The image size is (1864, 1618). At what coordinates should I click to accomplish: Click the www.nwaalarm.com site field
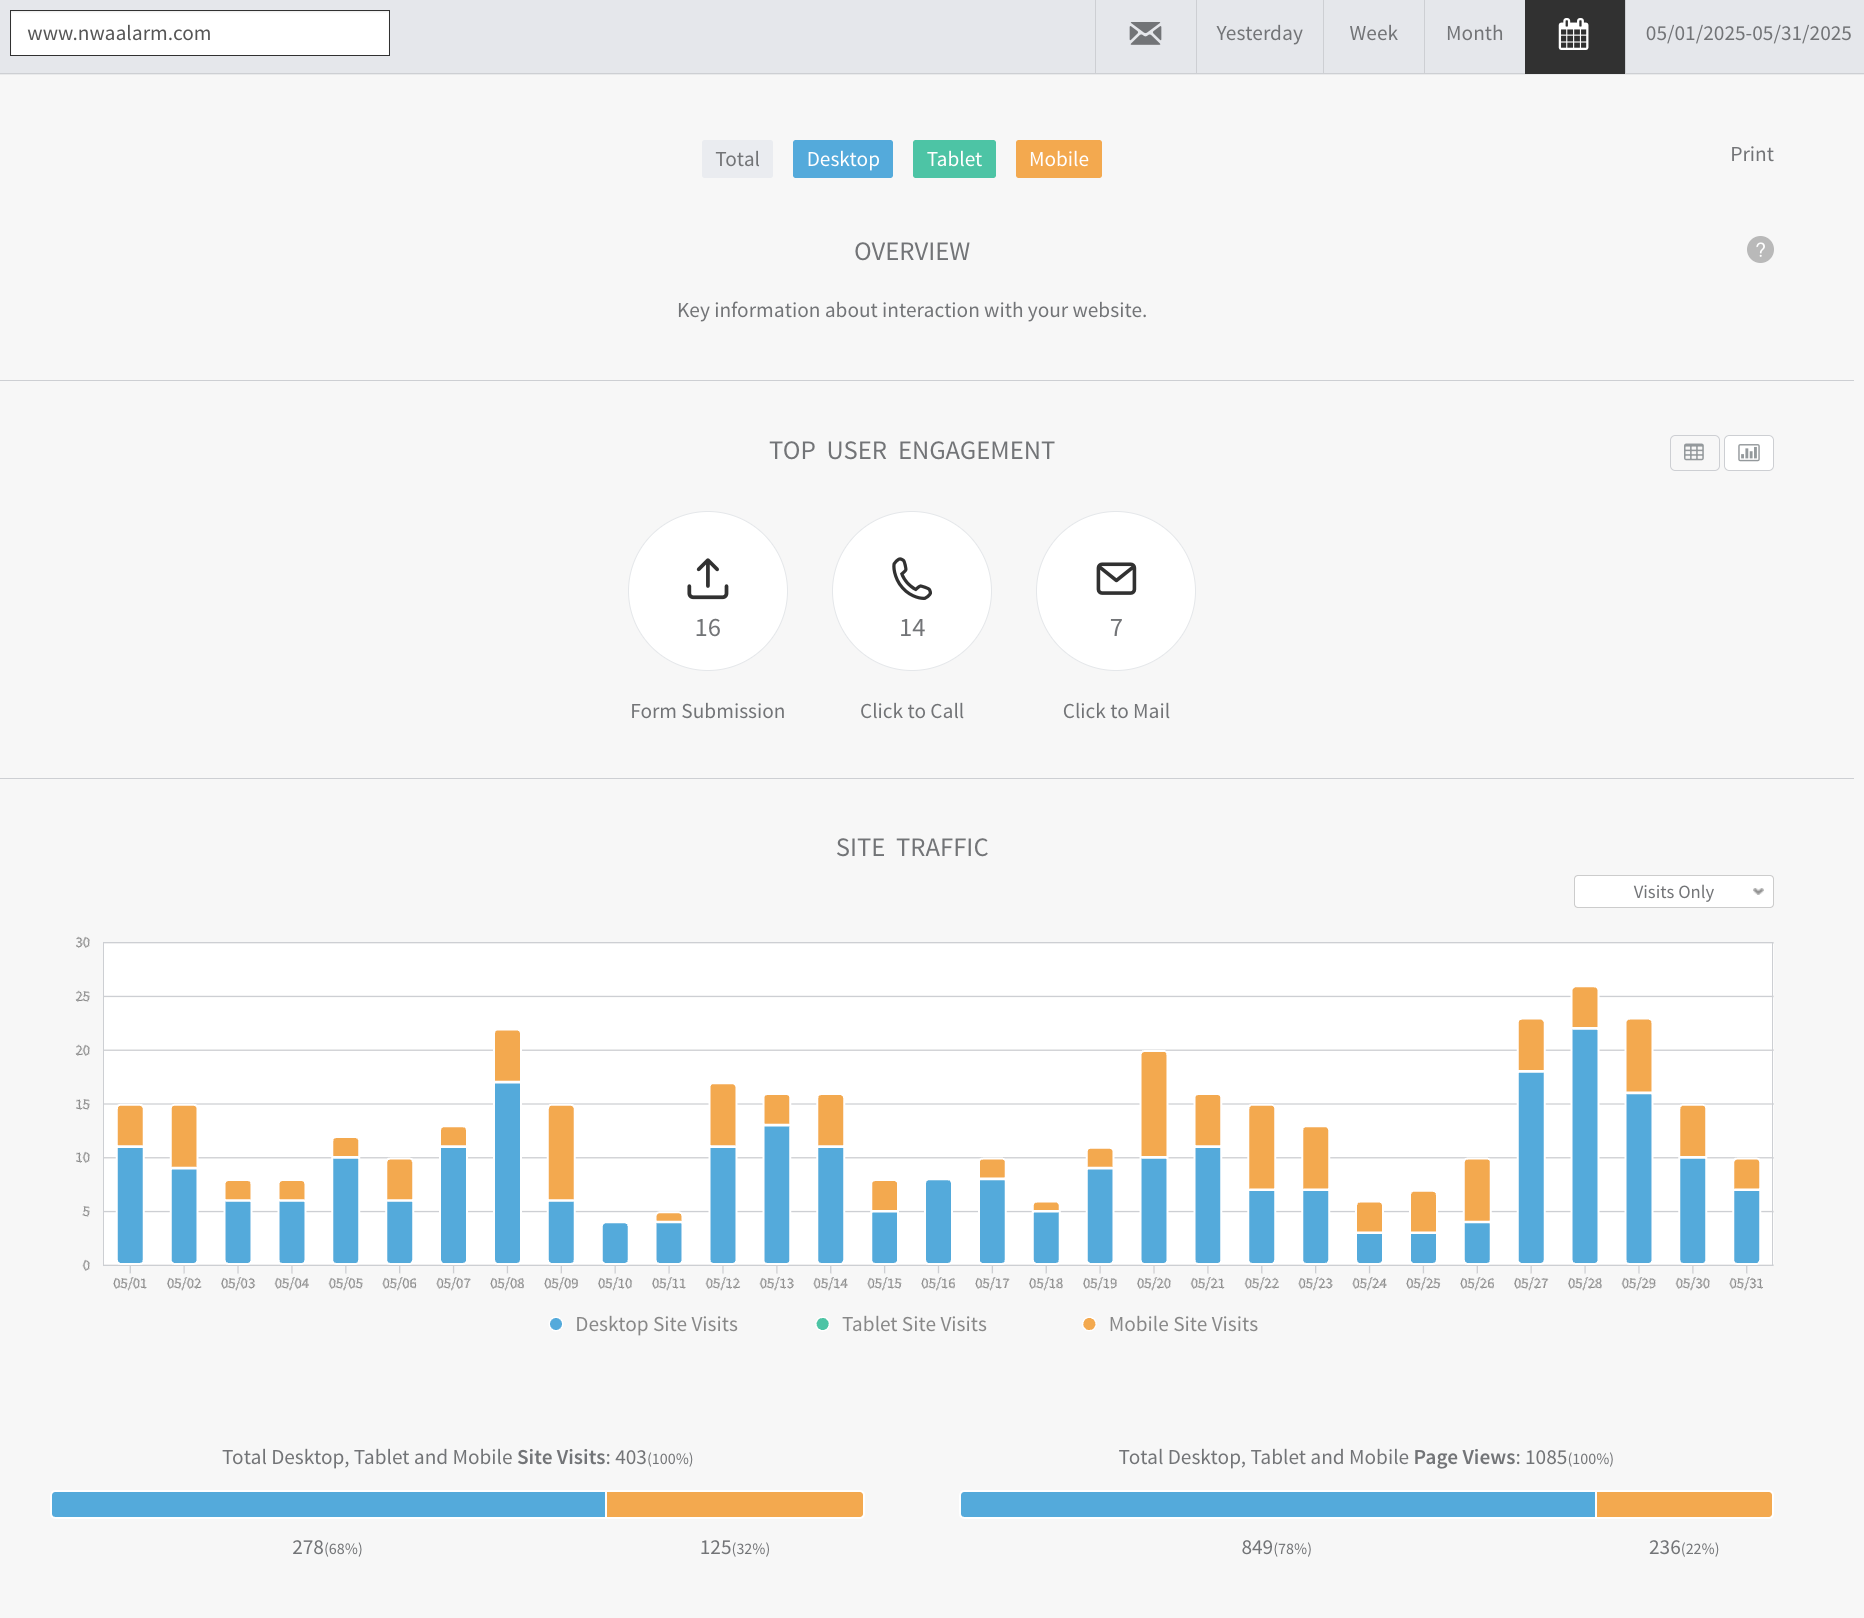point(200,33)
